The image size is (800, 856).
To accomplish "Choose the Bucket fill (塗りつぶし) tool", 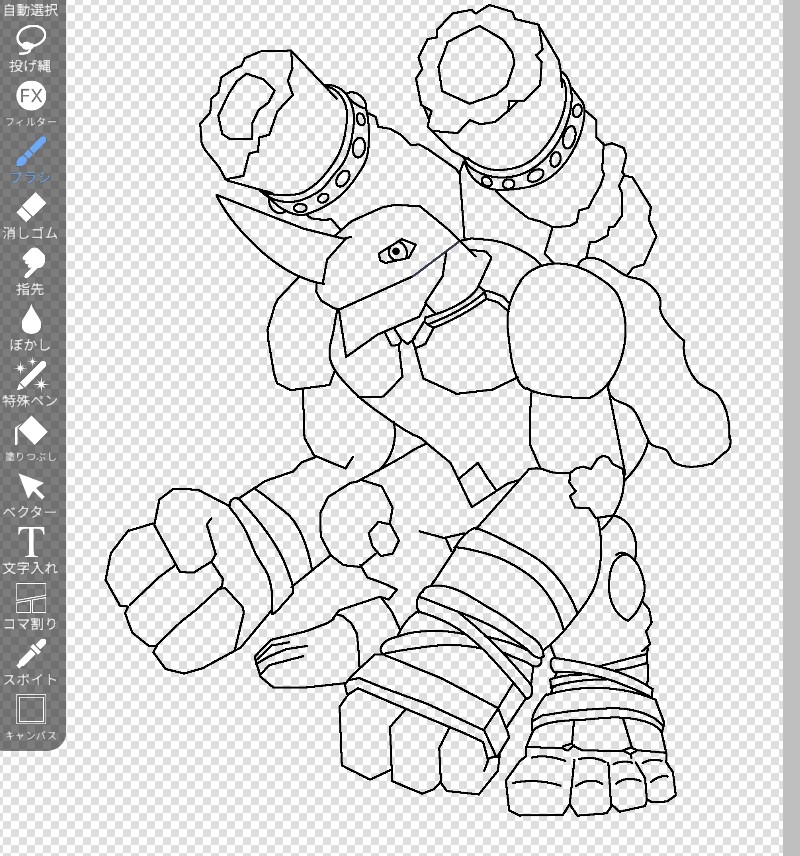I will pos(31,439).
